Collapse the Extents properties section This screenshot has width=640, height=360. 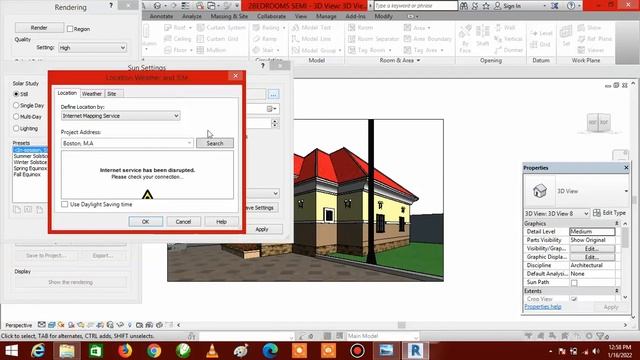(x=617, y=291)
